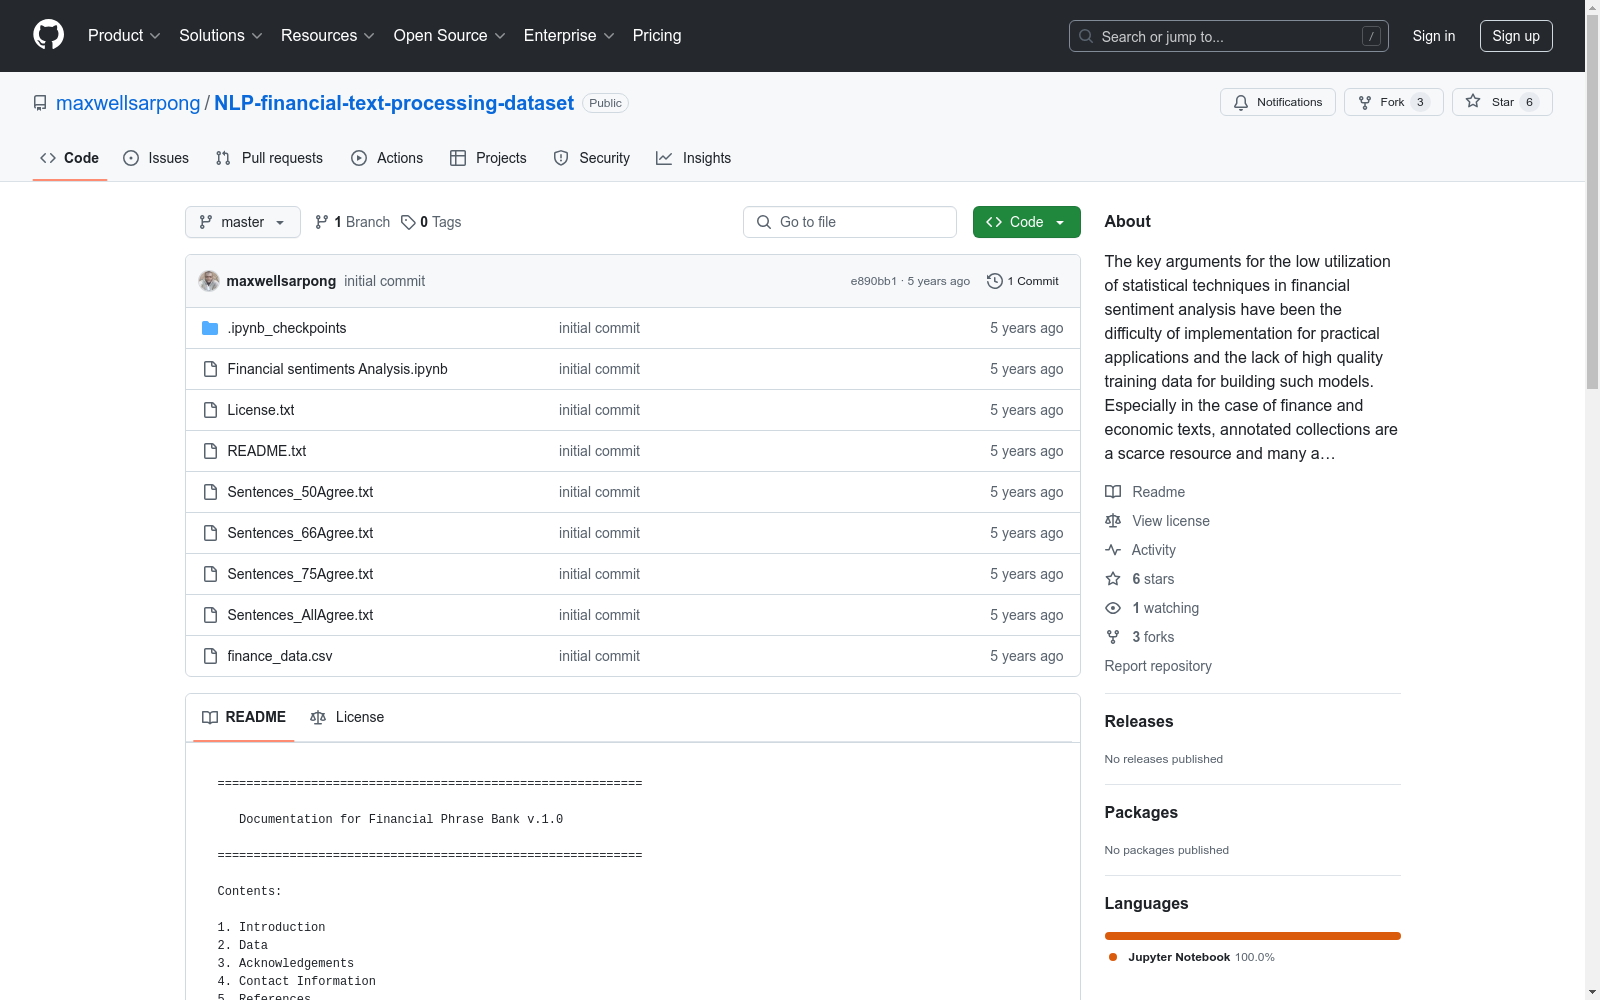This screenshot has height=1000, width=1600.
Task: Open the GitHub homepage logo
Action: 48,35
